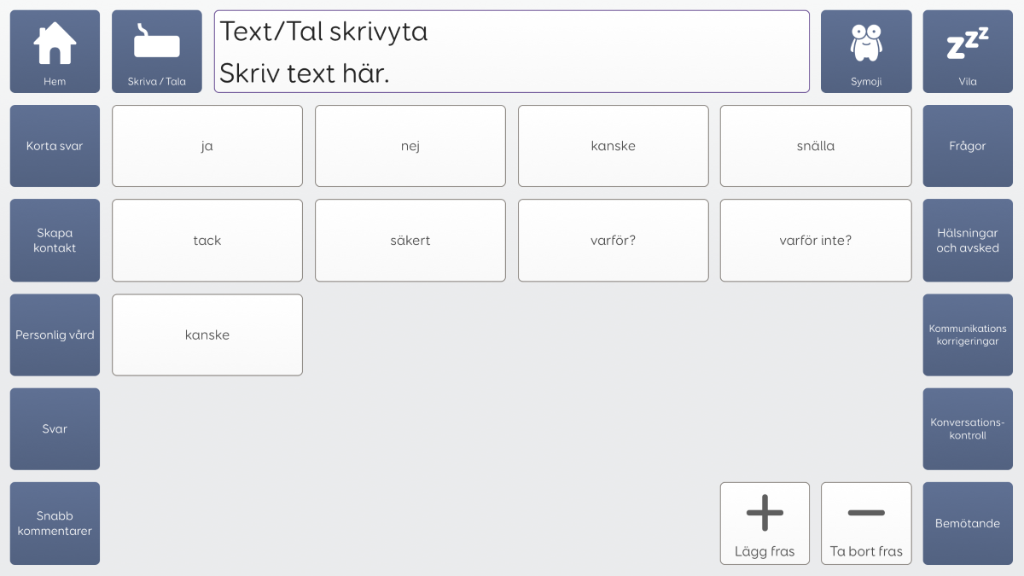
Task: Open the Skapa kontakt category
Action: (55, 240)
